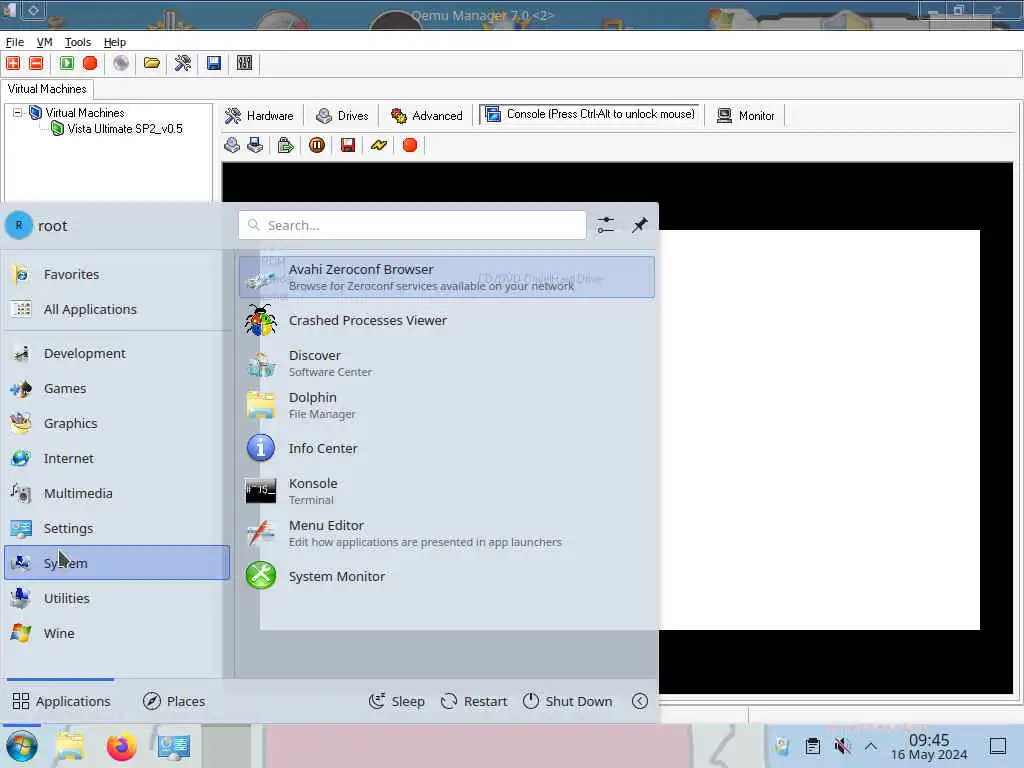Click the yellow lightning console icon
This screenshot has height=768, width=1024.
click(x=379, y=145)
